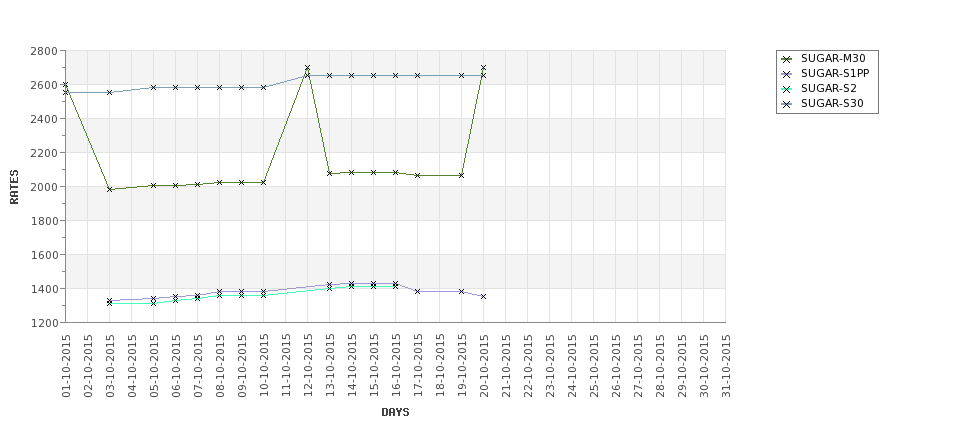Click the 12-10-2015 date label
Viewport: 975px width, 429px height.
pyautogui.click(x=308, y=366)
